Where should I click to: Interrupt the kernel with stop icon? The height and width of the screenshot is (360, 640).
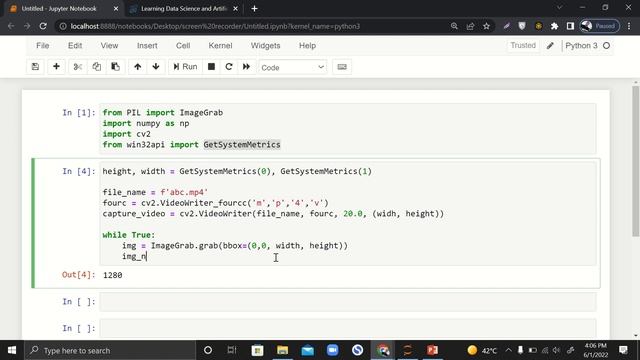[211, 67]
